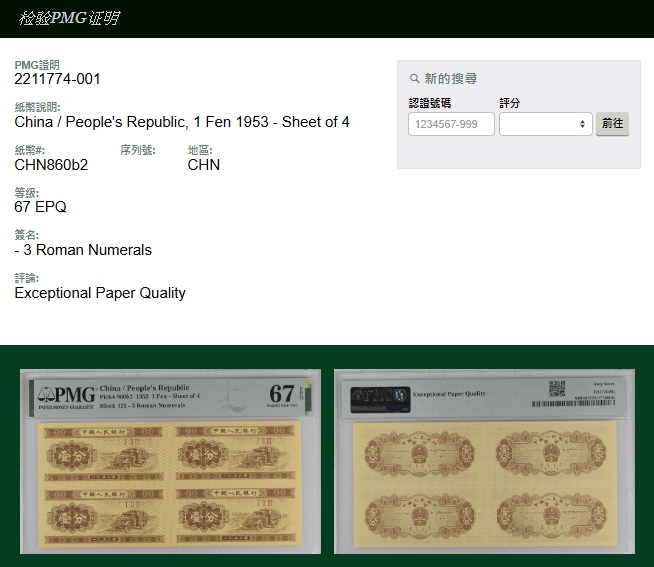Click the grade value 67 EPQ

[x=40, y=207]
